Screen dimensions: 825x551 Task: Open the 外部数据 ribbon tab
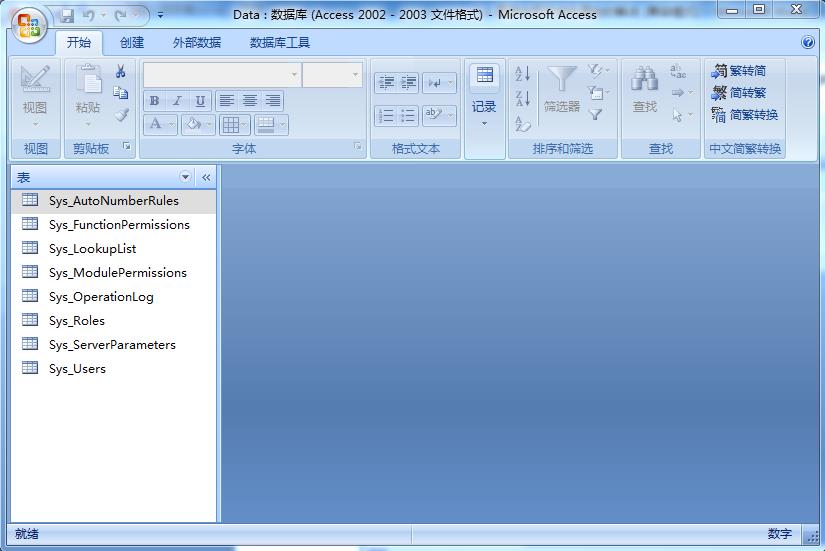point(197,43)
